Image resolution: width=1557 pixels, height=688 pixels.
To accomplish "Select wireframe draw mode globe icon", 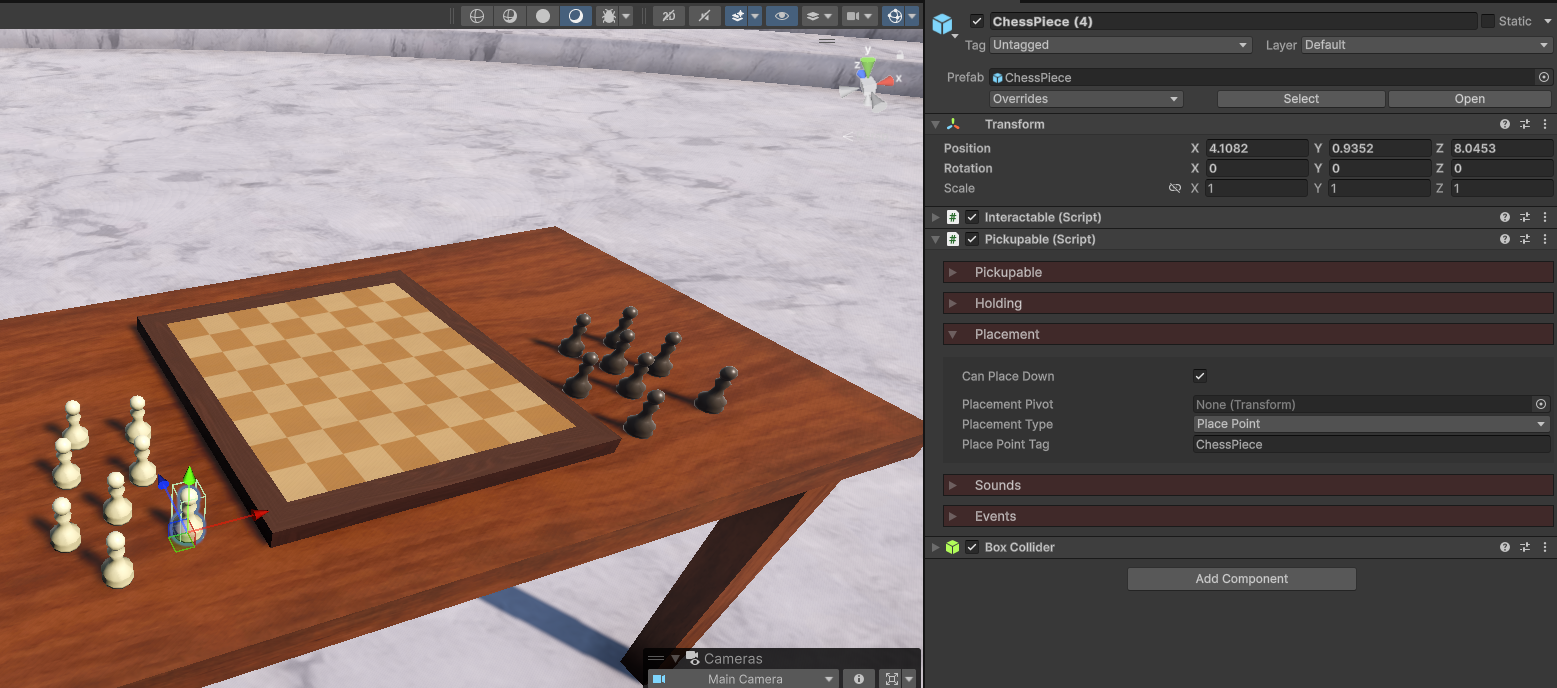I will coord(477,16).
